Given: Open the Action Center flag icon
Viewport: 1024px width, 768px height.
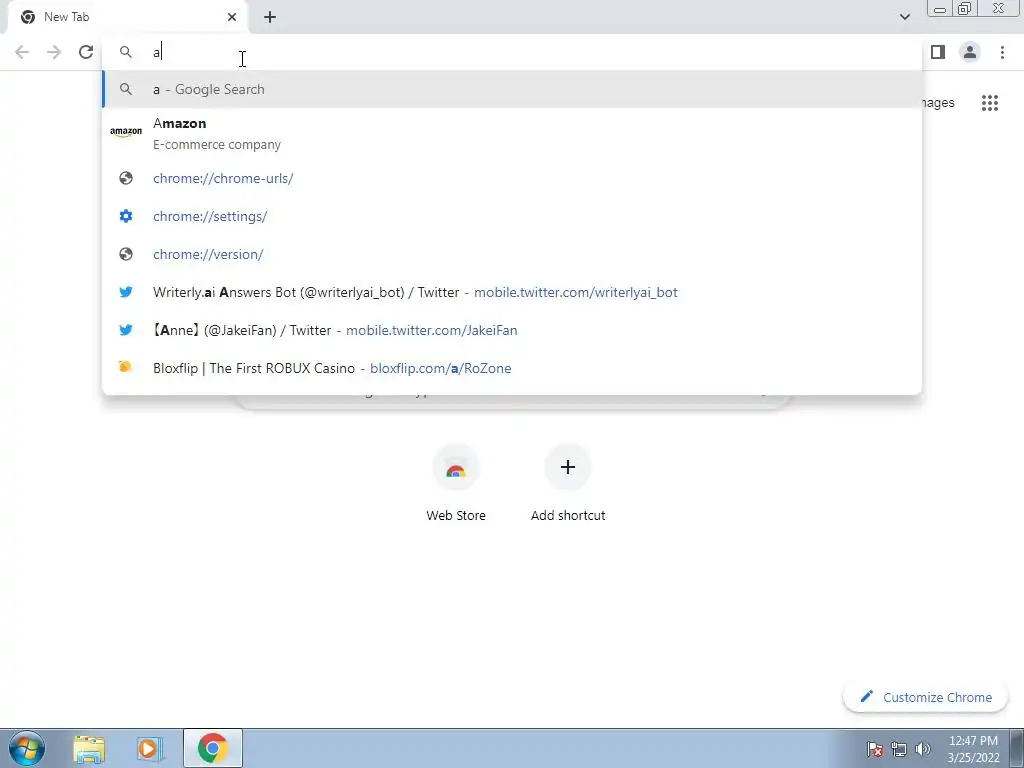Looking at the screenshot, I should [x=875, y=749].
